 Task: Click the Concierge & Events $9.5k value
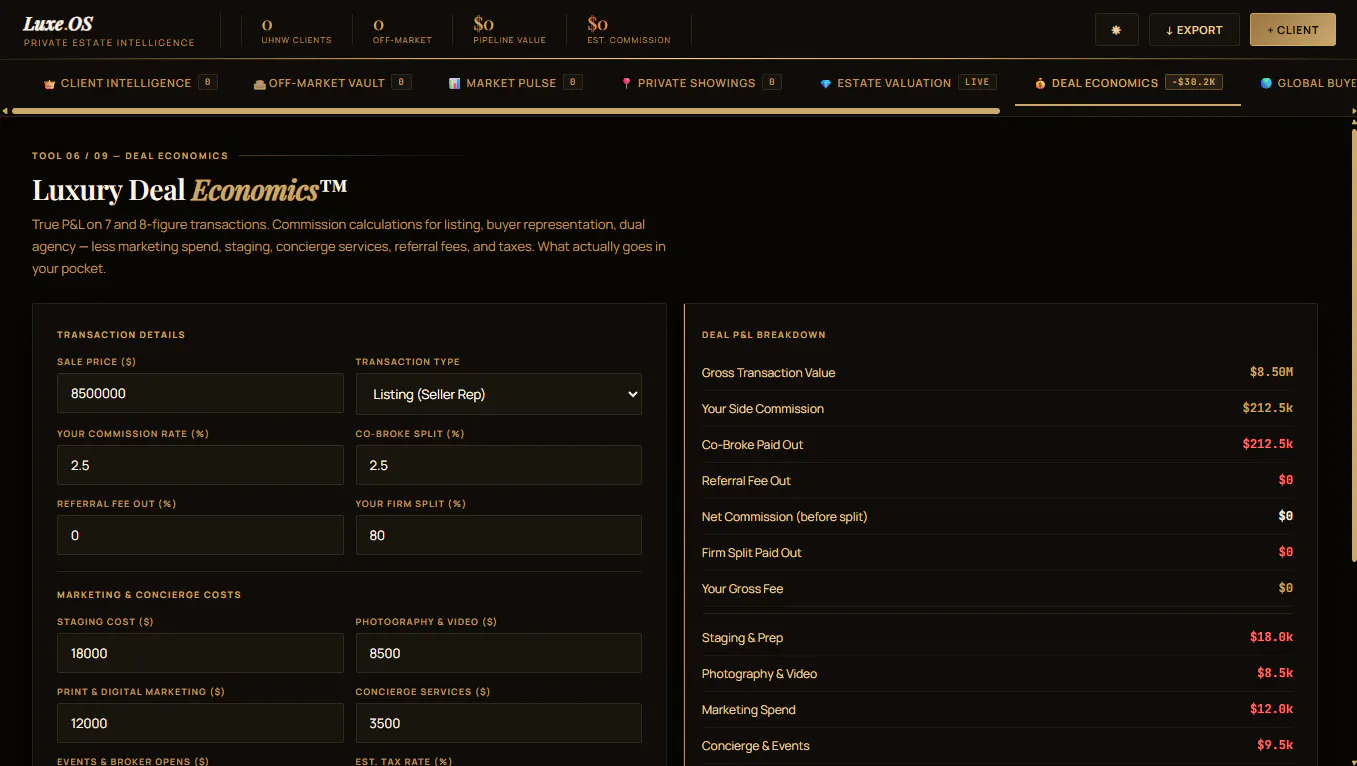click(1275, 745)
